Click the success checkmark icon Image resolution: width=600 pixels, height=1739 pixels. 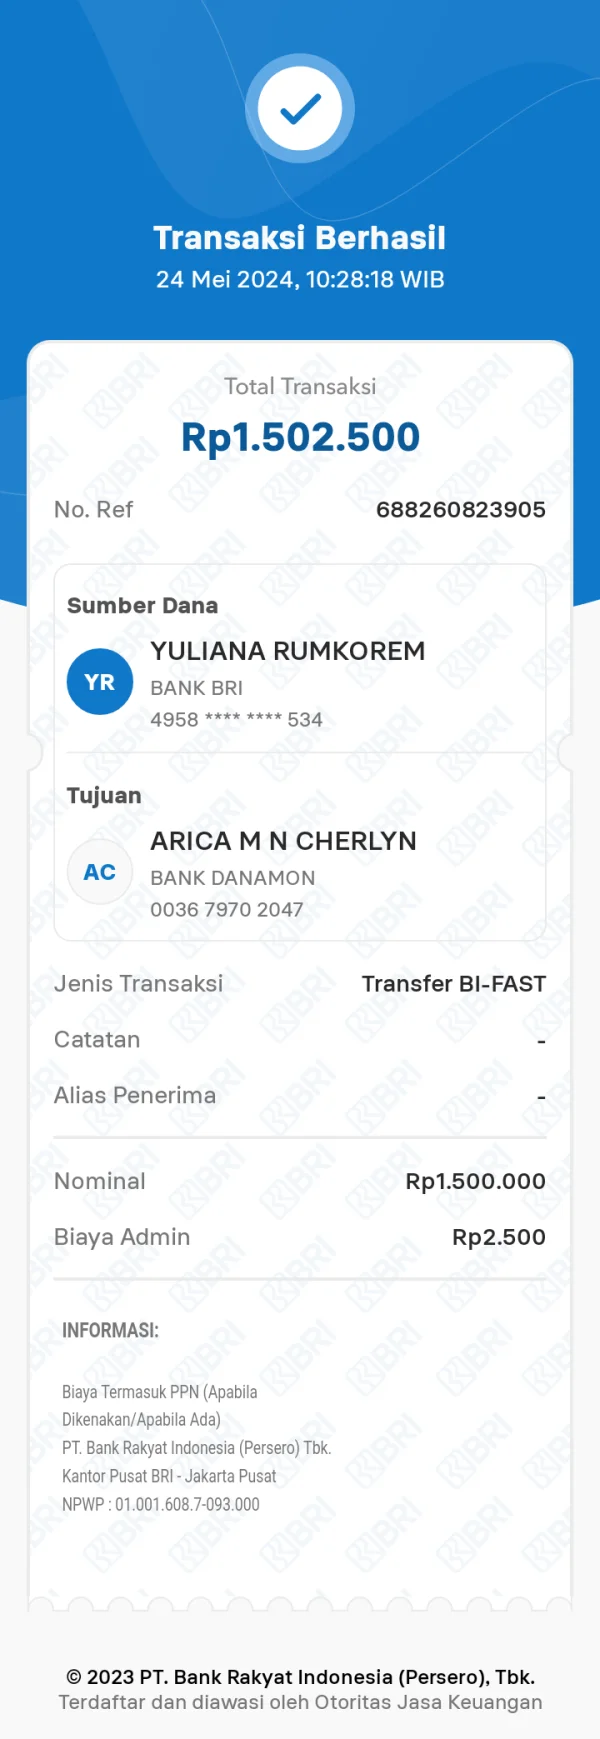300,109
